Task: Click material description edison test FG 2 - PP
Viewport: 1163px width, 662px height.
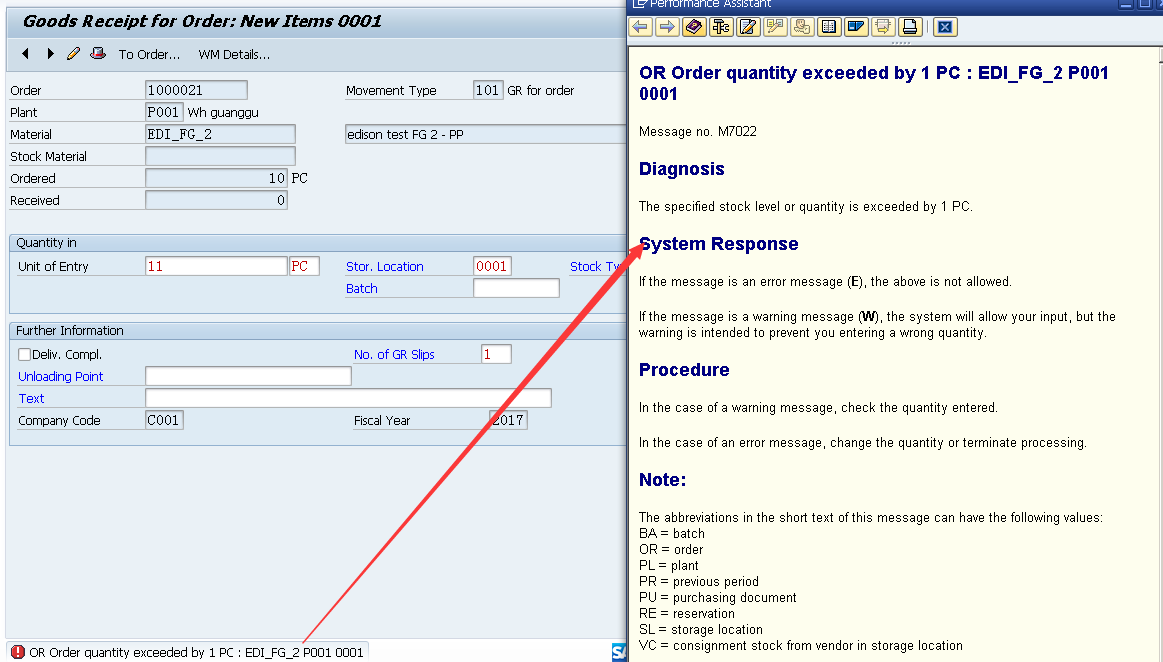Action: pos(486,134)
